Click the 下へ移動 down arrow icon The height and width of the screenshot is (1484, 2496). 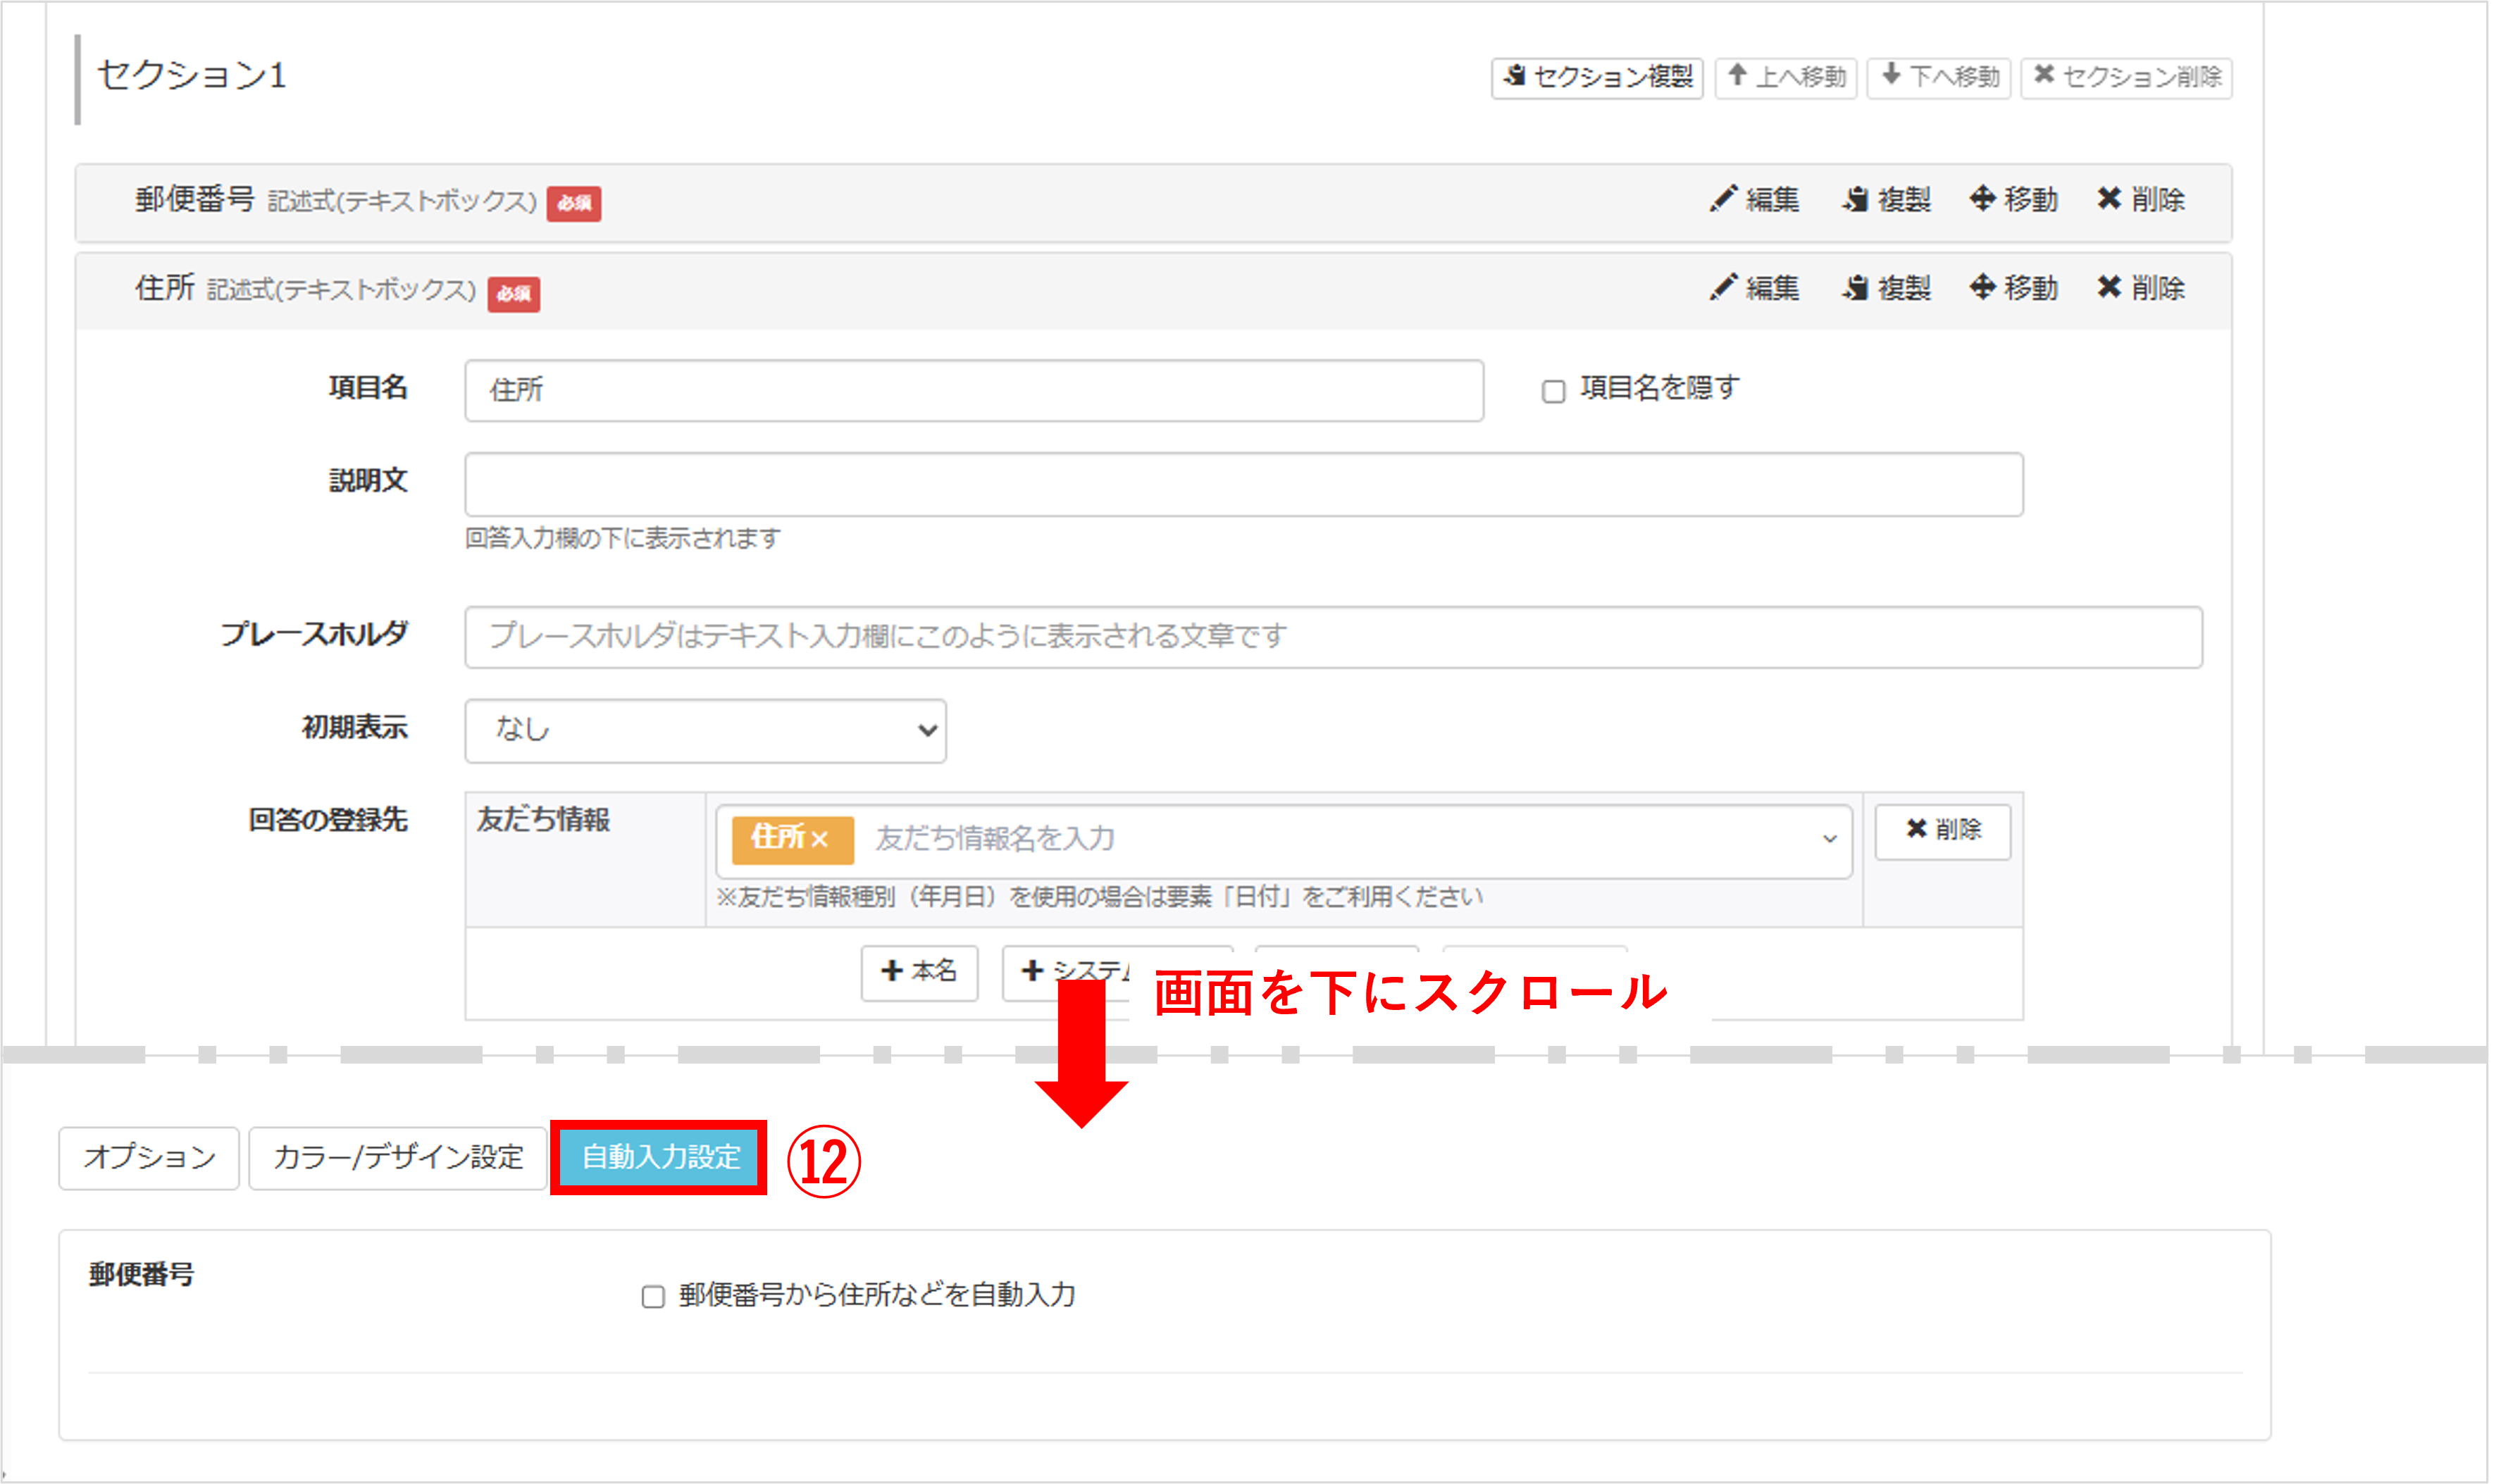[1890, 77]
